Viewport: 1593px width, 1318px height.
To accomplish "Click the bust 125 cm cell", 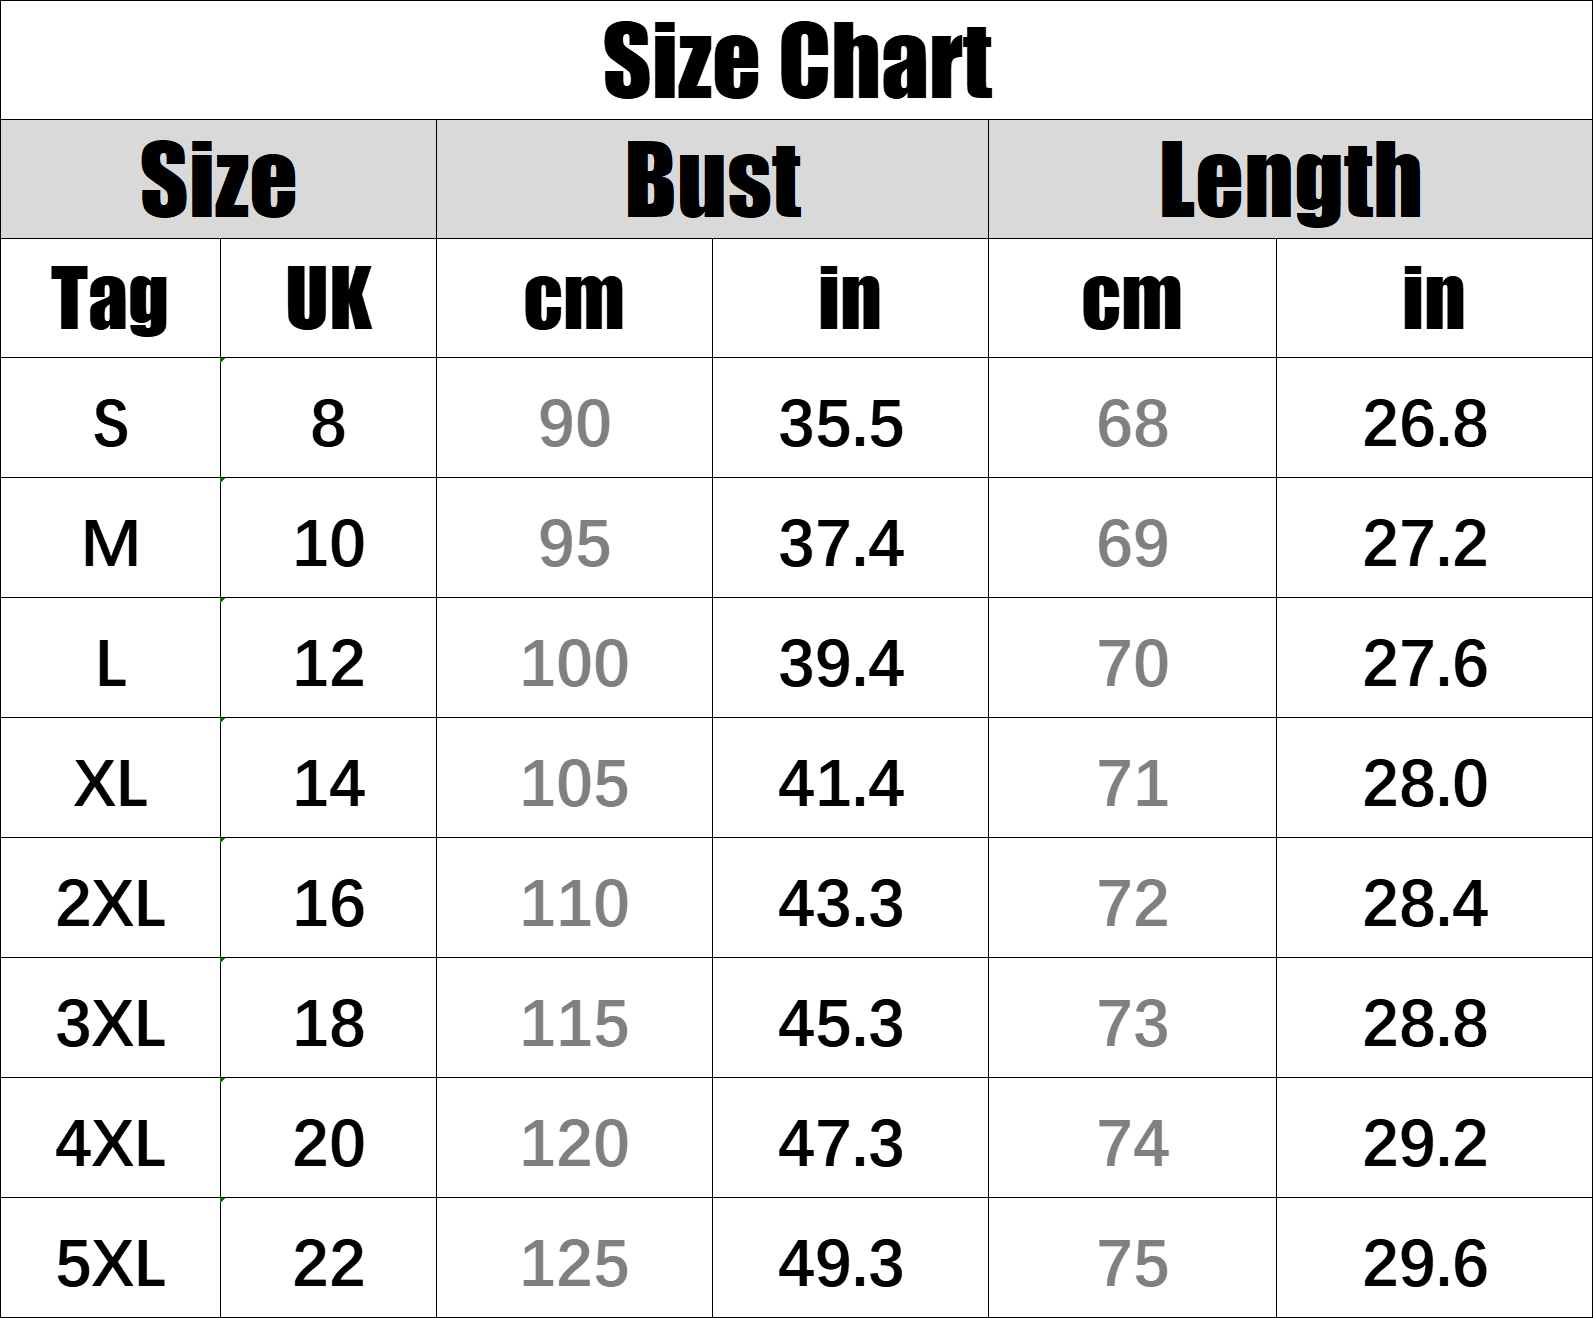I will pyautogui.click(x=574, y=1263).
